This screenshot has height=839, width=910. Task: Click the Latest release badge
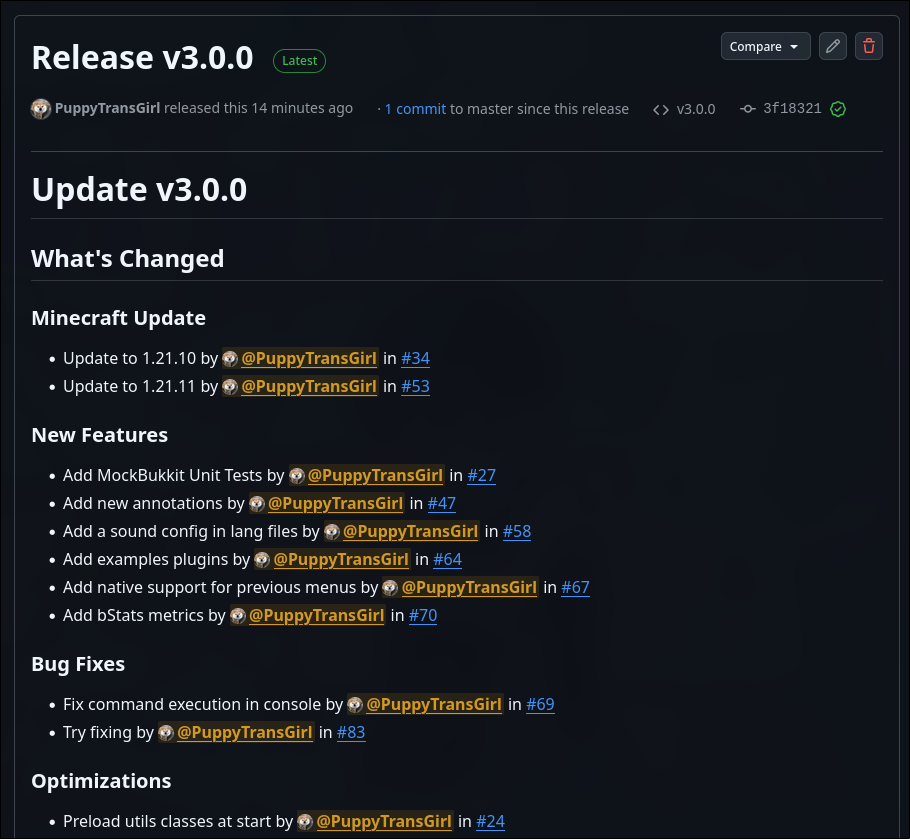coord(299,60)
